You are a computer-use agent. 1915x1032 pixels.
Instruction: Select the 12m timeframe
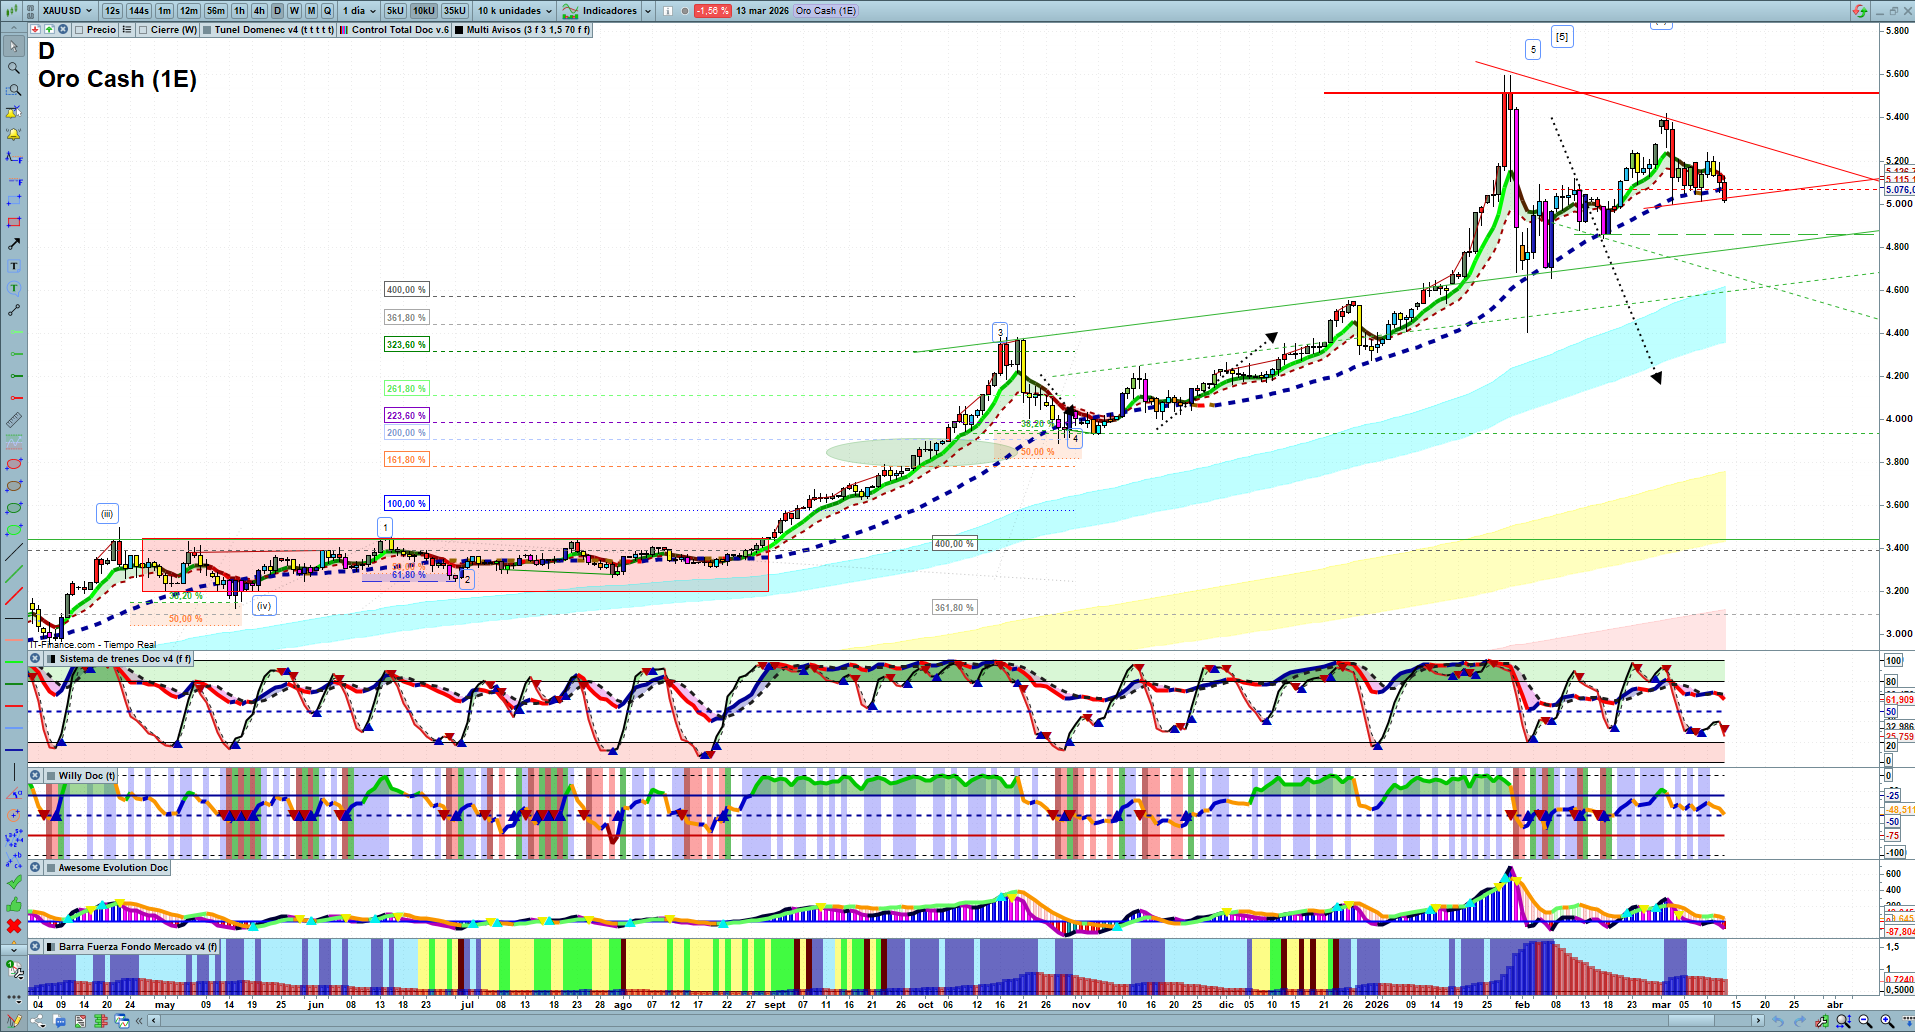pyautogui.click(x=189, y=11)
